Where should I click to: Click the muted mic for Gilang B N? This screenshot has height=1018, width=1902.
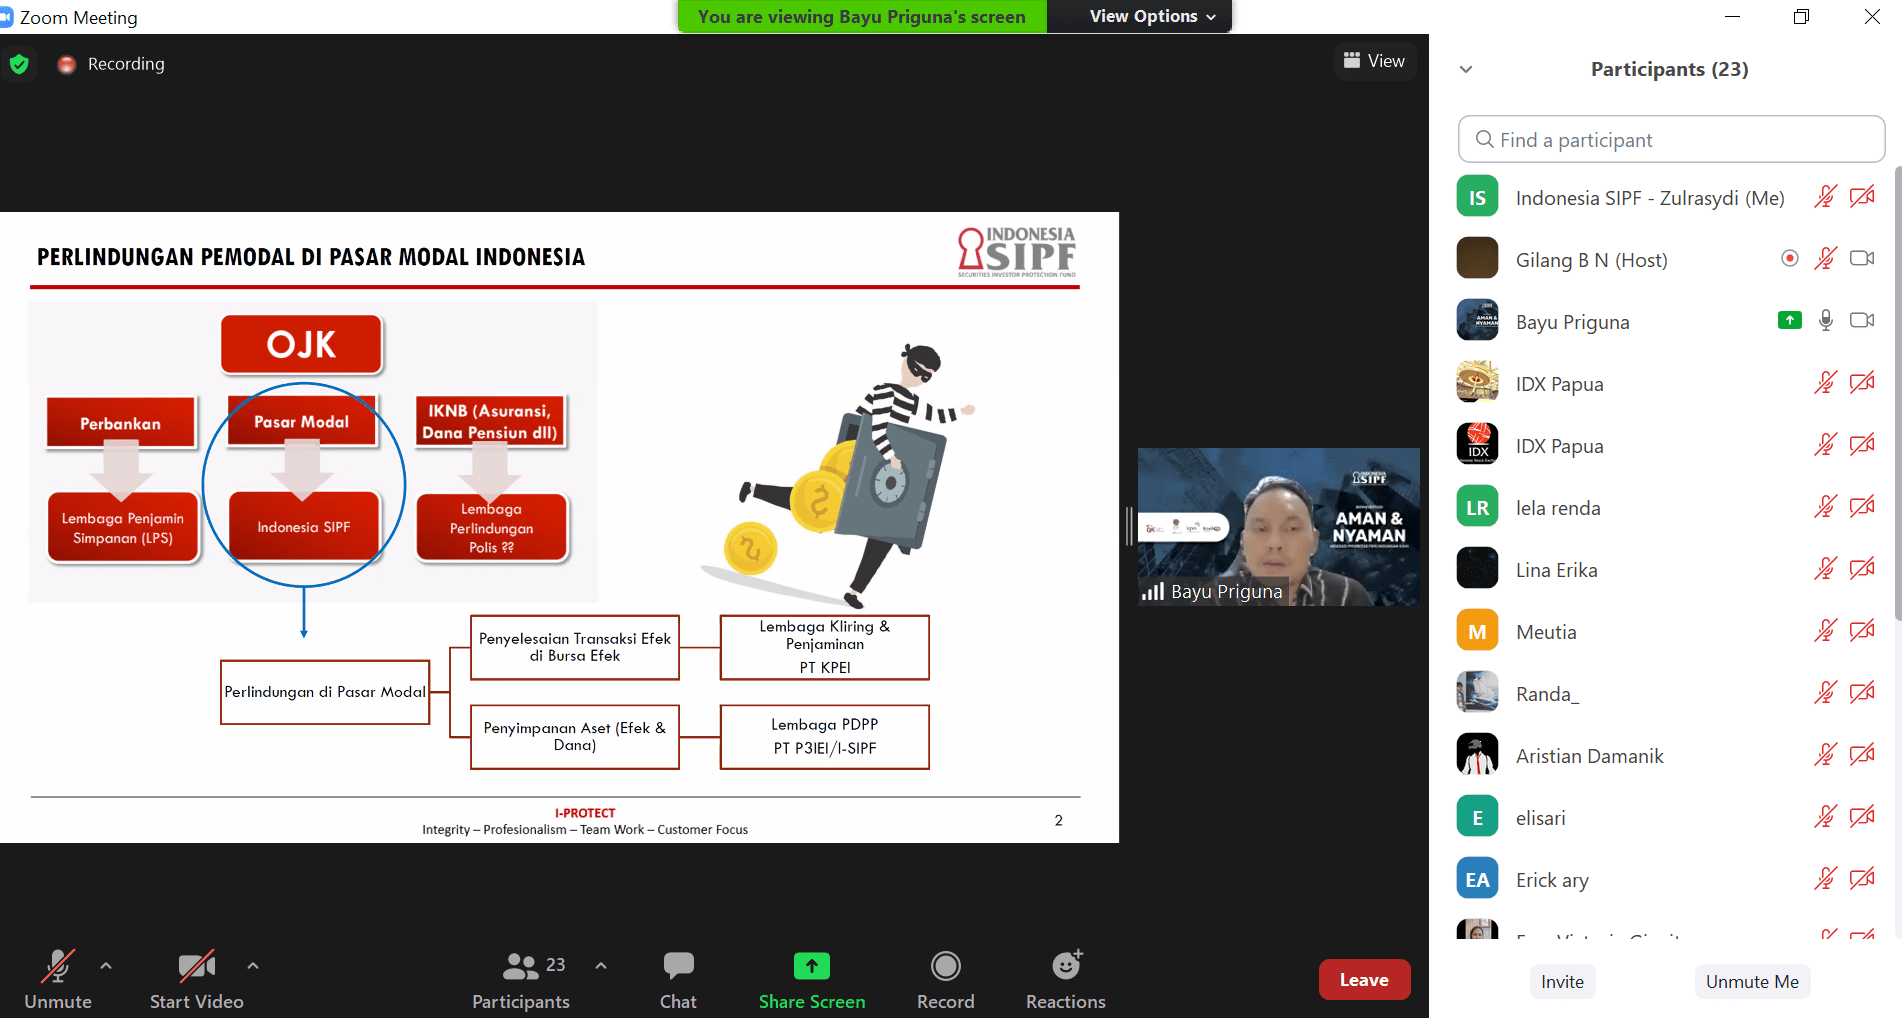[x=1825, y=259]
